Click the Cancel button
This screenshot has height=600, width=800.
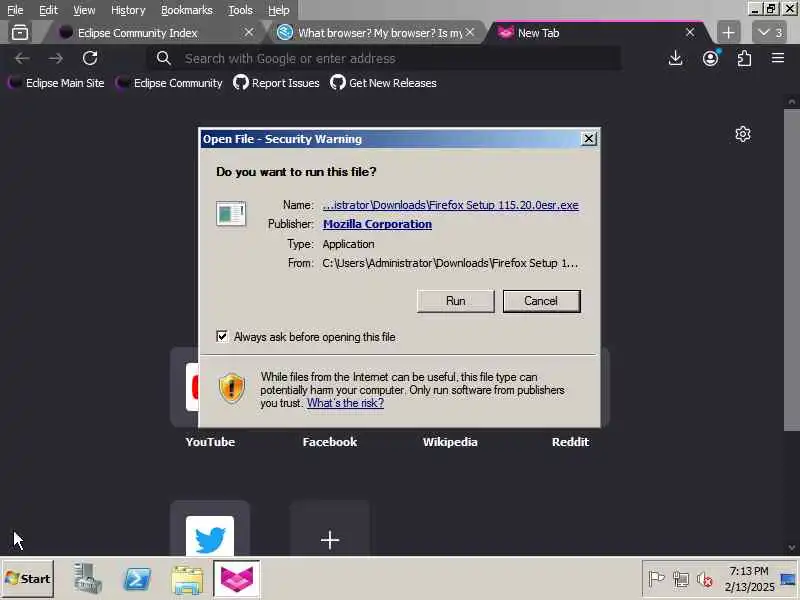tap(541, 301)
